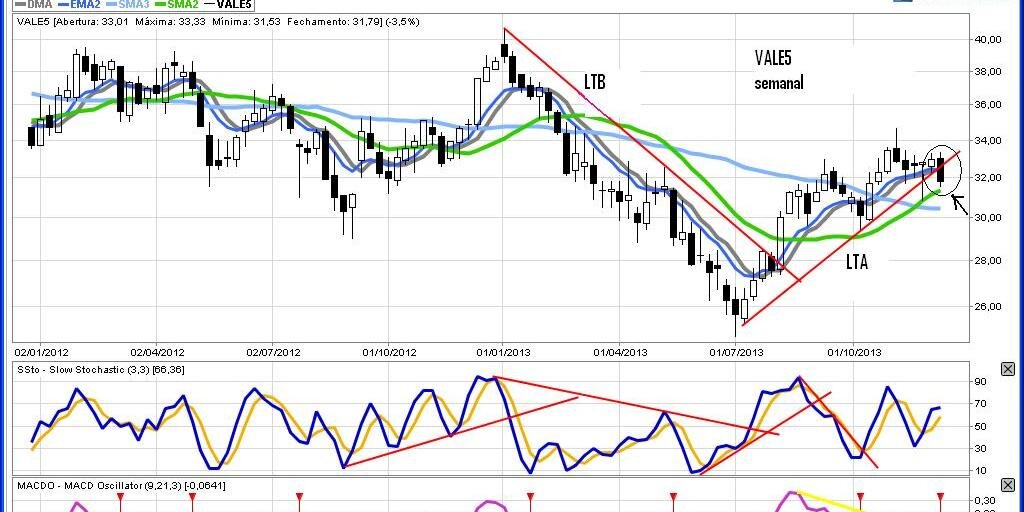Click the semanal annotation text
The width and height of the screenshot is (1024, 512).
(x=779, y=84)
